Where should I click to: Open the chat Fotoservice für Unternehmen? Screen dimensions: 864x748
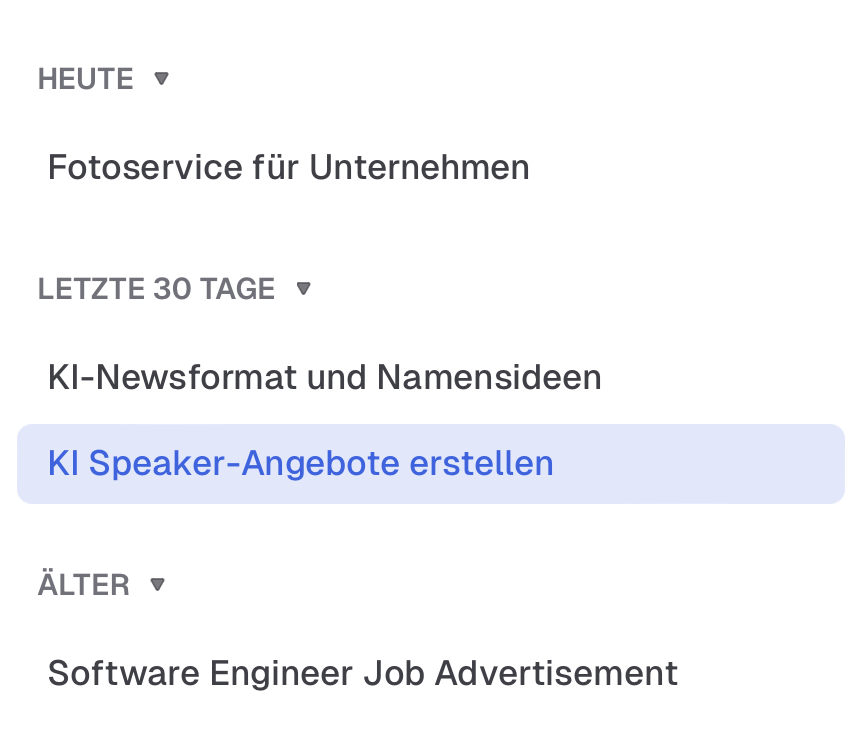[x=288, y=167]
